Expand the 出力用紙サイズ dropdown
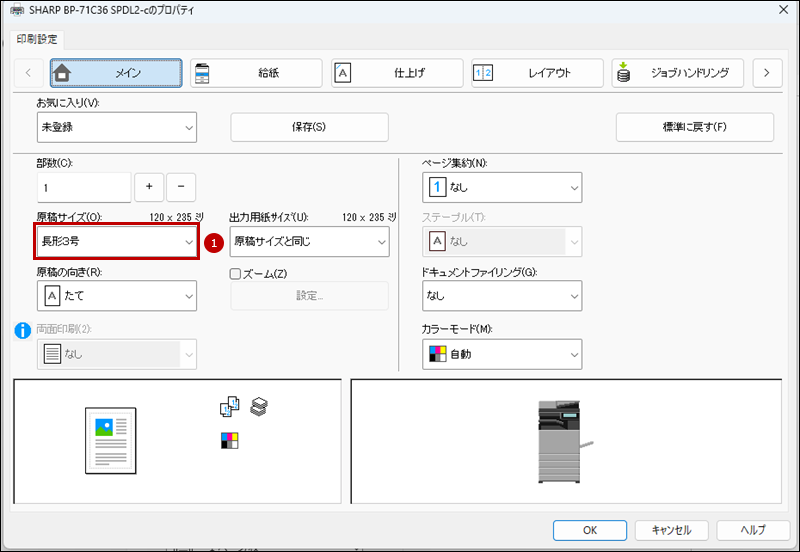 tap(309, 241)
